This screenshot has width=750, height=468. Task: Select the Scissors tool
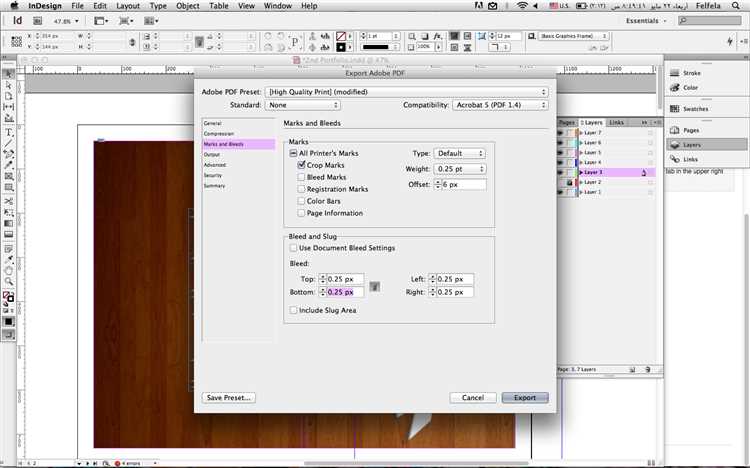pyautogui.click(x=9, y=201)
